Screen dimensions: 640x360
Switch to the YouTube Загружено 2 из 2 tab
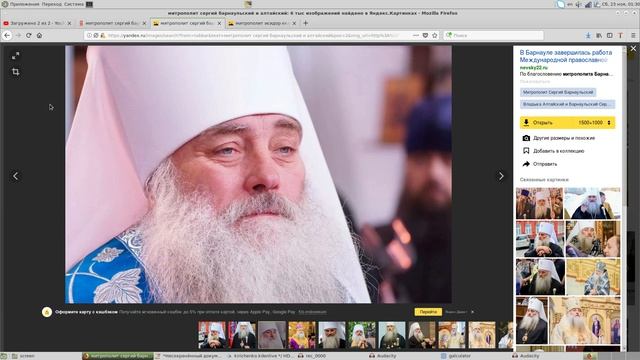pyautogui.click(x=38, y=23)
